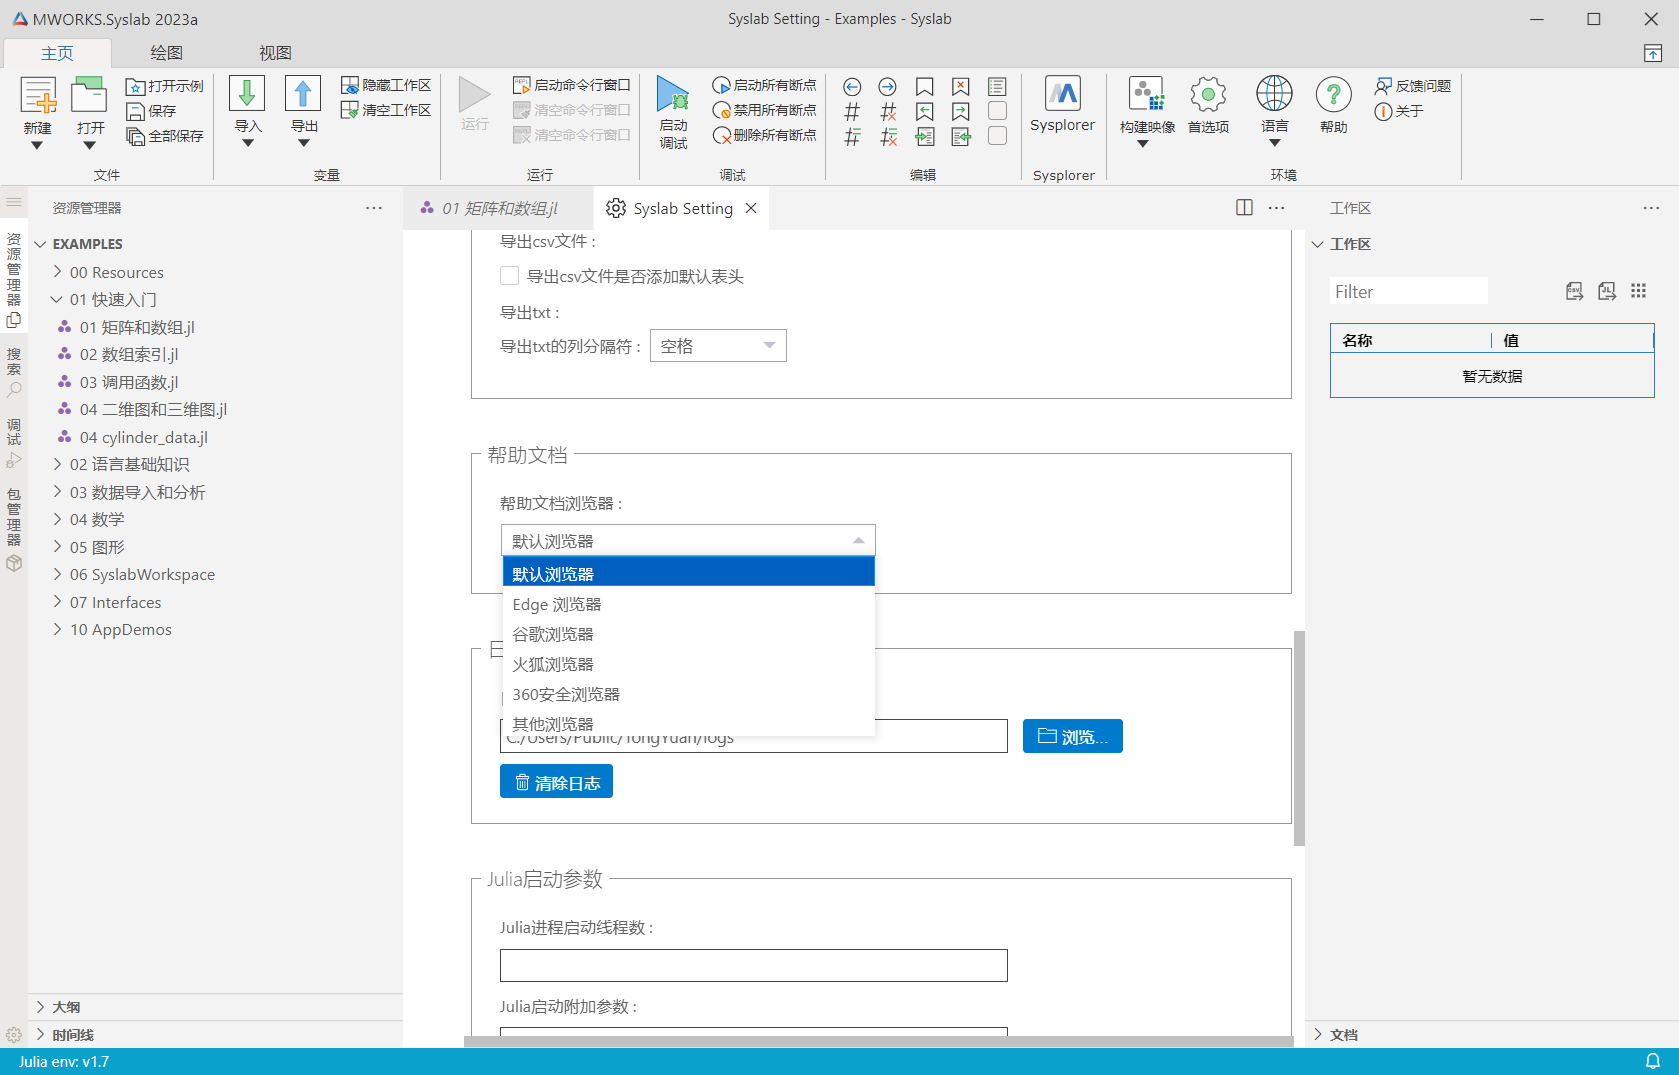Select Edge 浏览器 from the dropdown list
The image size is (1679, 1075).
(557, 604)
